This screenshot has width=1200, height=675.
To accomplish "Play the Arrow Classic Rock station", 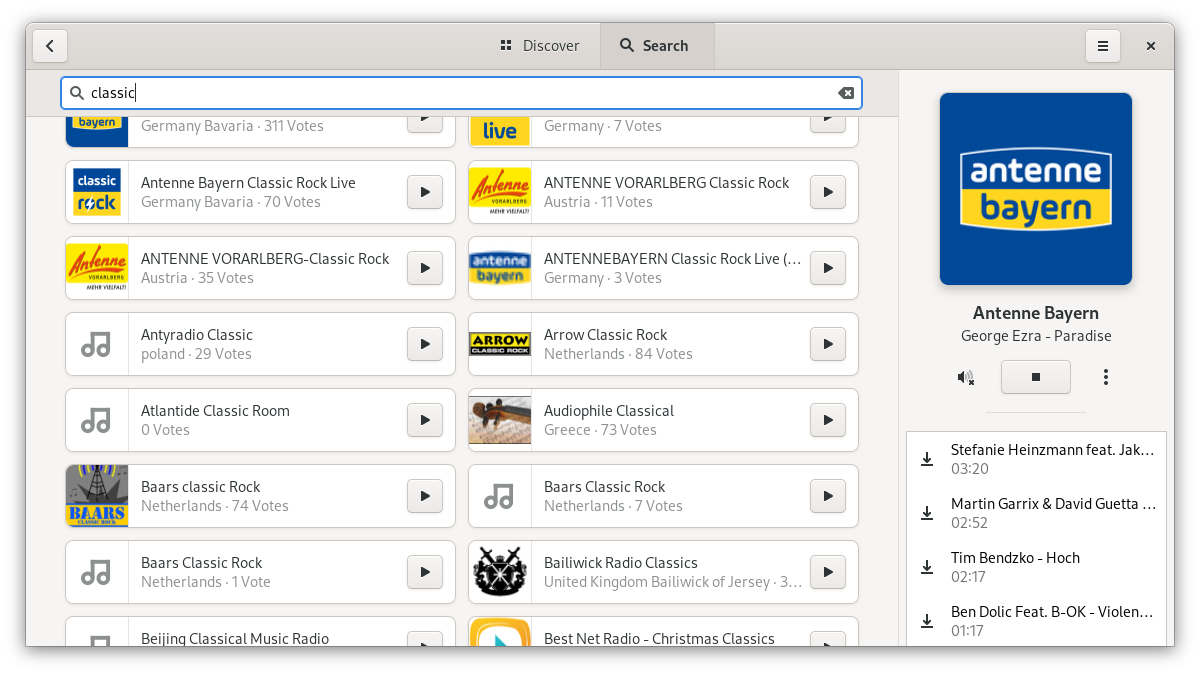I will point(828,344).
